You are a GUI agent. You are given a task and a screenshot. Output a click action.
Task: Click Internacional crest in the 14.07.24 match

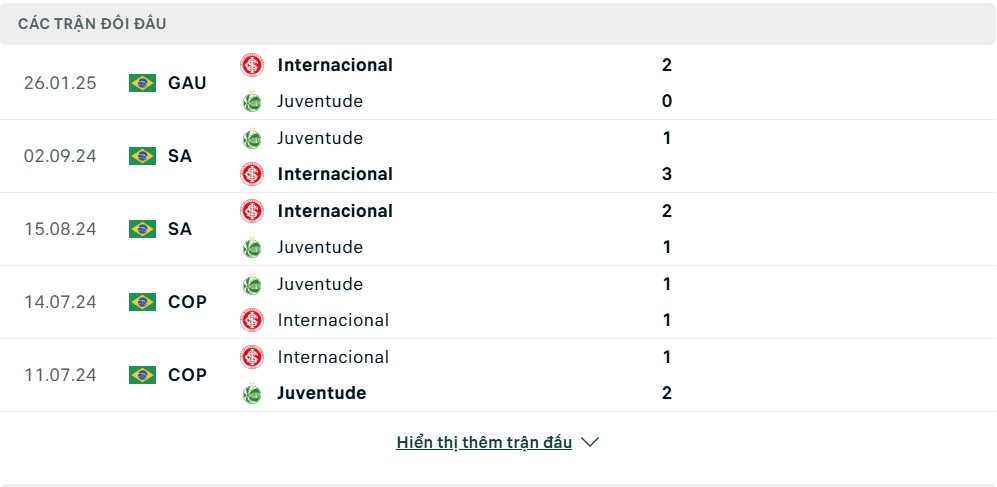coord(252,320)
